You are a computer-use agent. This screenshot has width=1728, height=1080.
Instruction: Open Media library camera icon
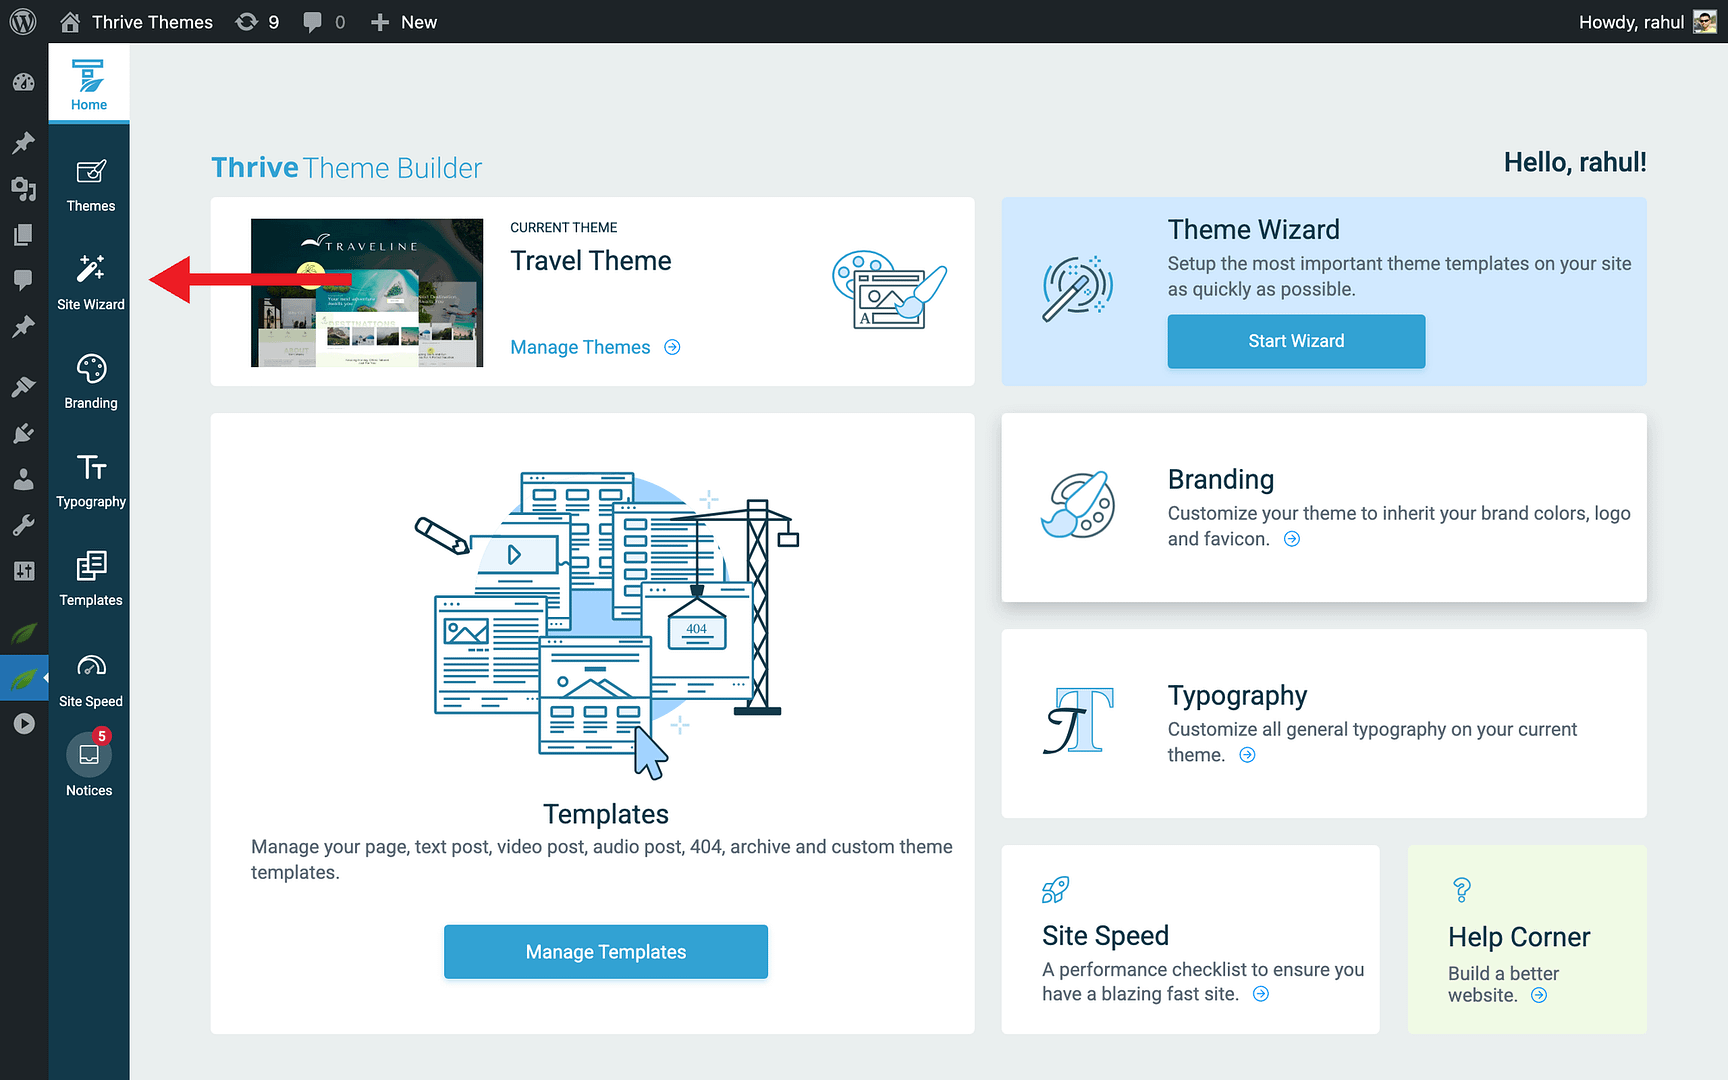pos(24,189)
